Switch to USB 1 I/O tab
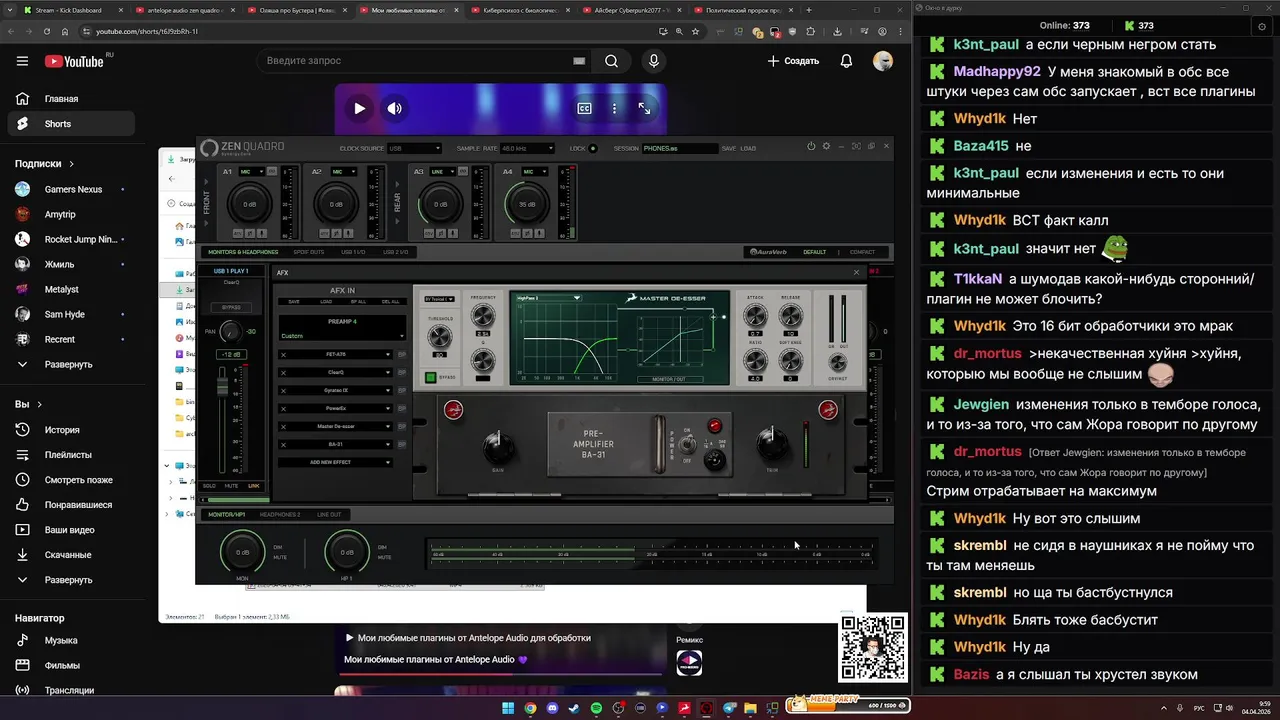The width and height of the screenshot is (1280, 720). (x=353, y=252)
